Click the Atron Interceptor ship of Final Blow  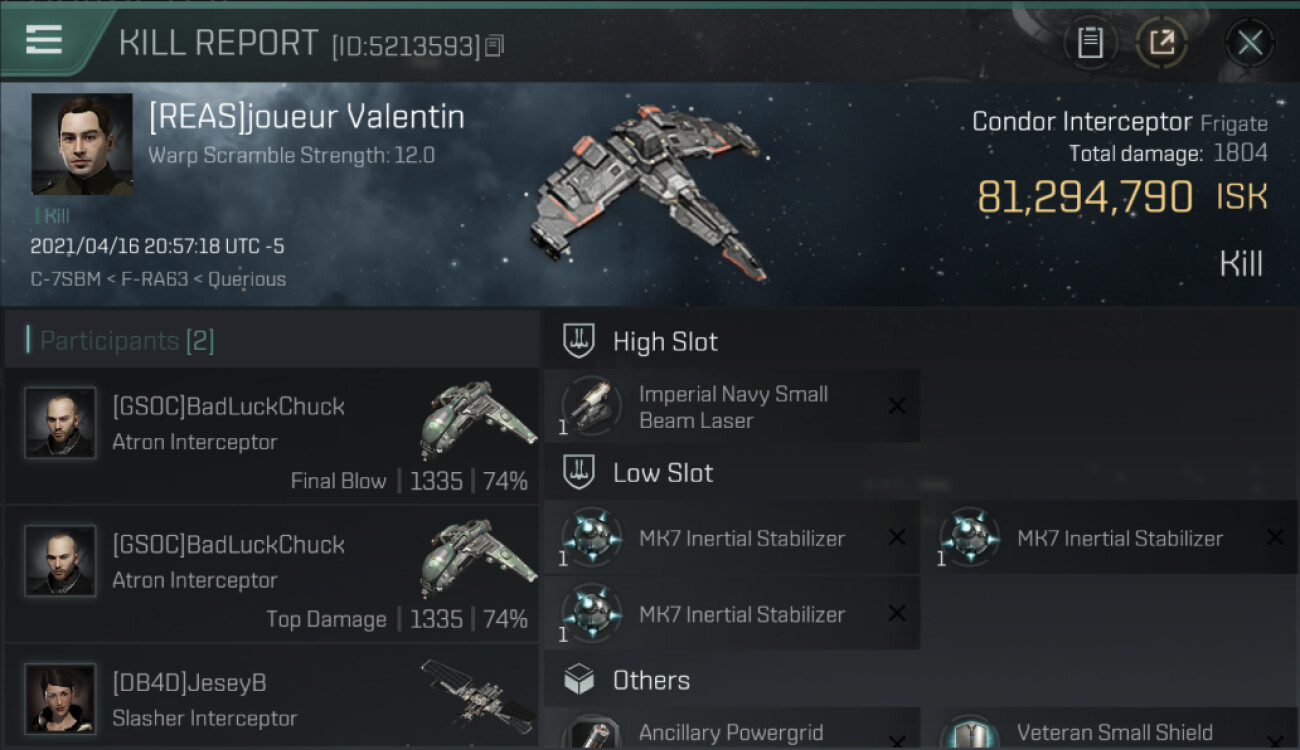click(x=477, y=418)
